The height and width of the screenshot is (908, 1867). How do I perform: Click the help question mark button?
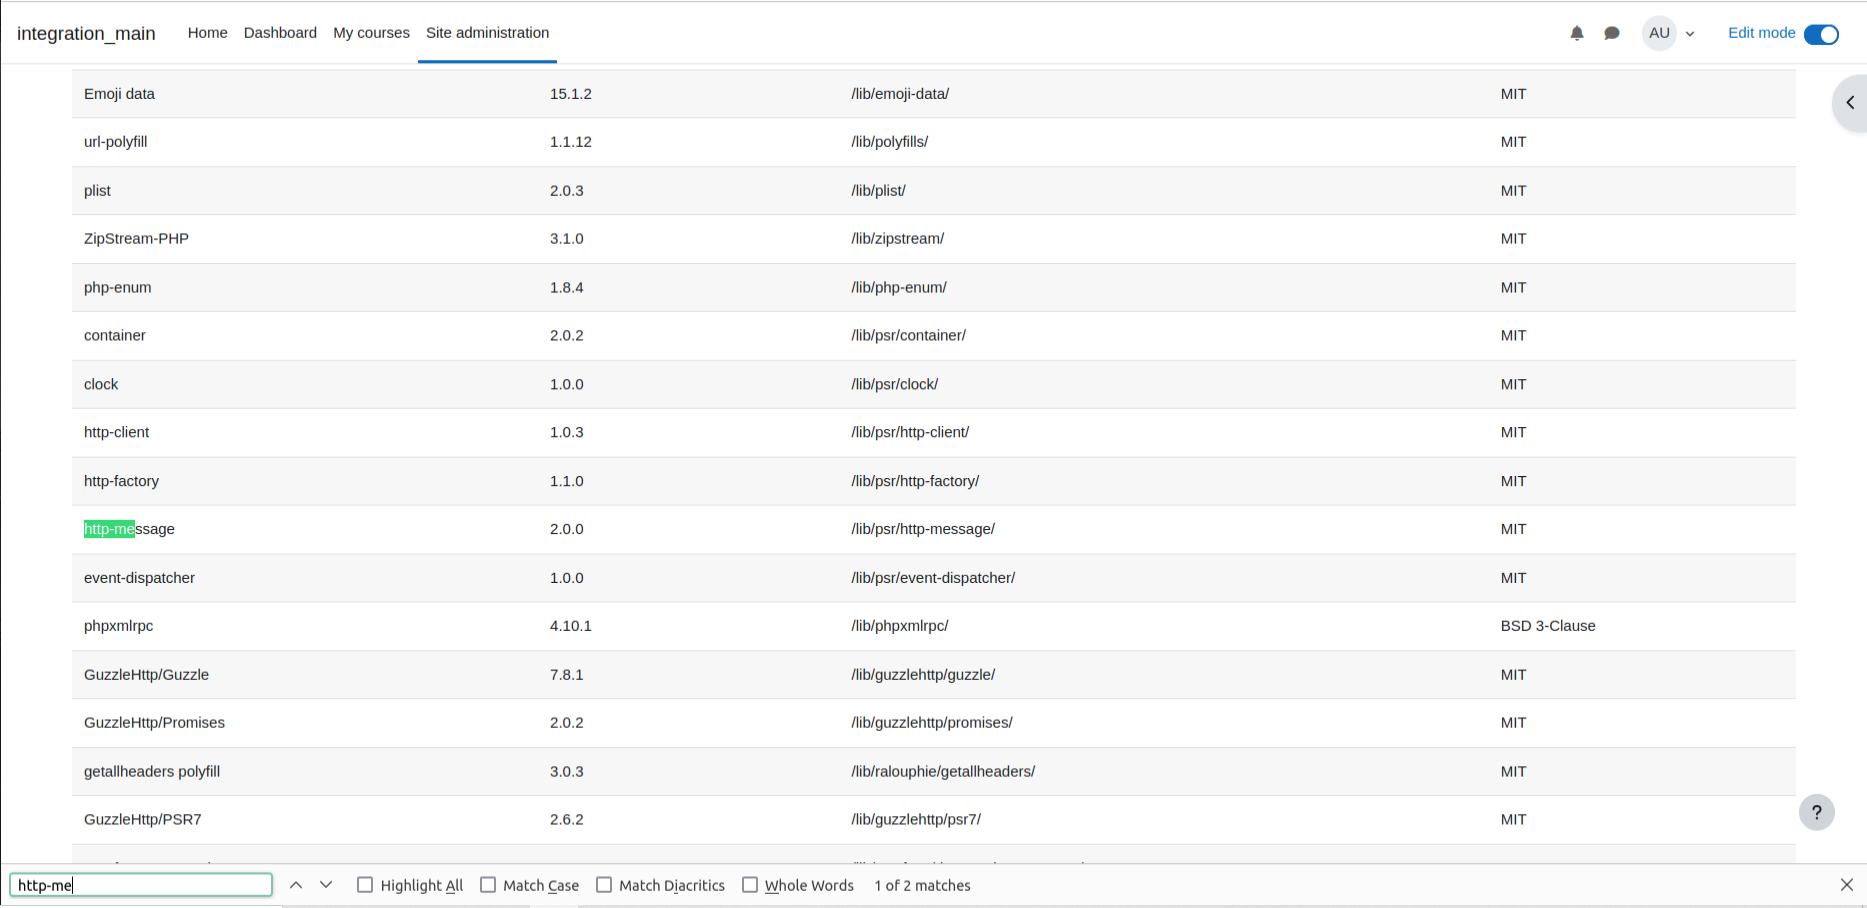[x=1817, y=812]
